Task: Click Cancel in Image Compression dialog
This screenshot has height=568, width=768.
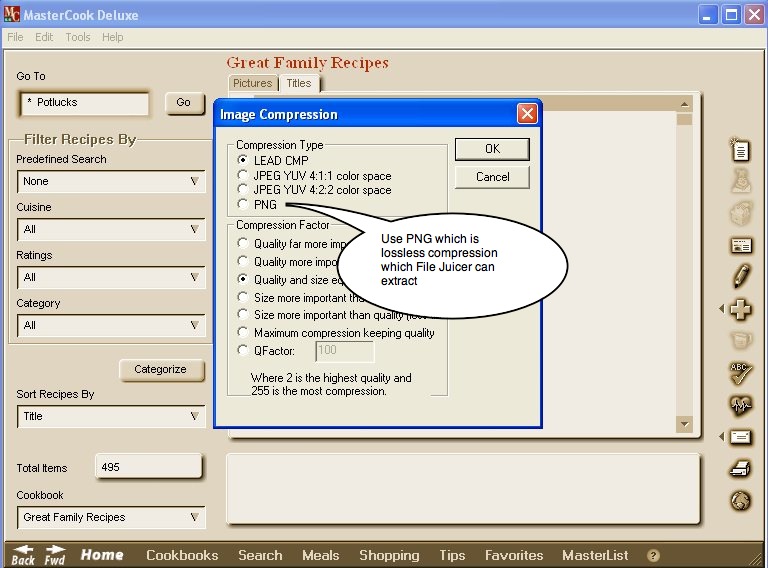Action: coord(492,177)
